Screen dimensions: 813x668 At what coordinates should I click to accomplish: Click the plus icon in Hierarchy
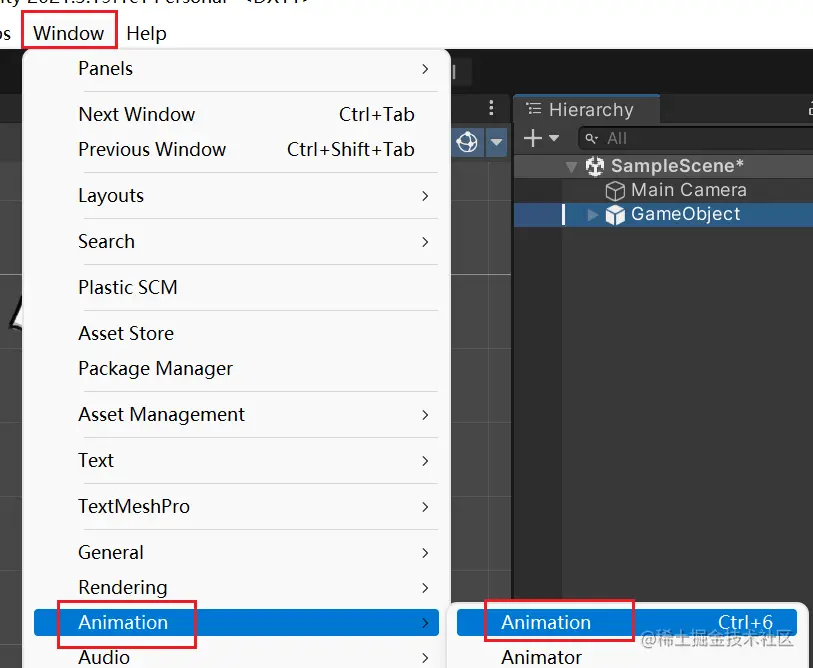tap(533, 138)
